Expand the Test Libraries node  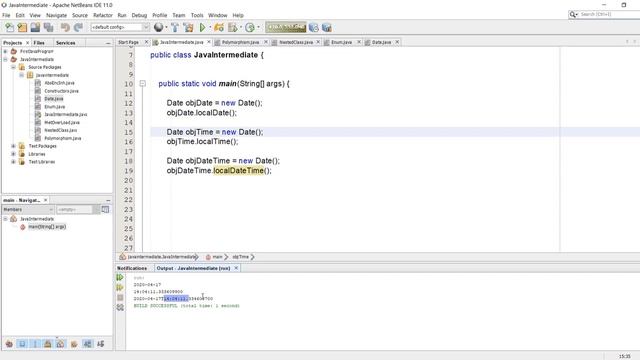tap(13, 162)
